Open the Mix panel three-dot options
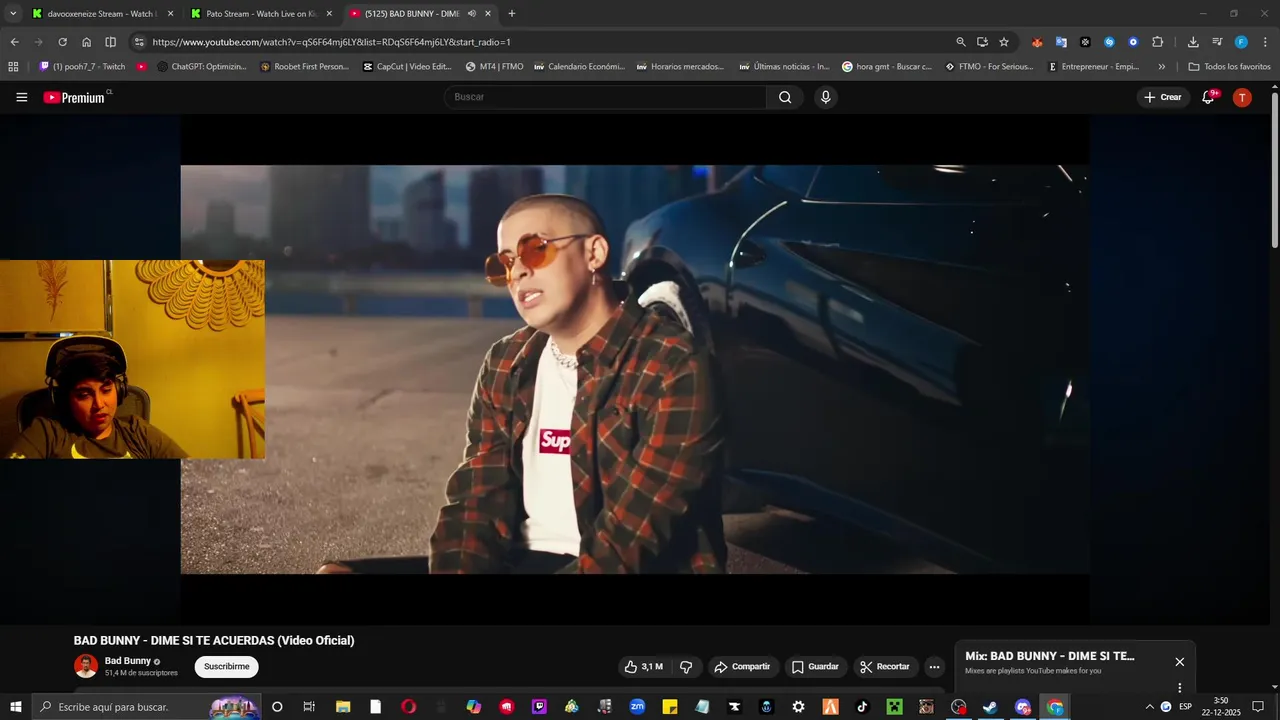The image size is (1280, 720). (x=1180, y=687)
